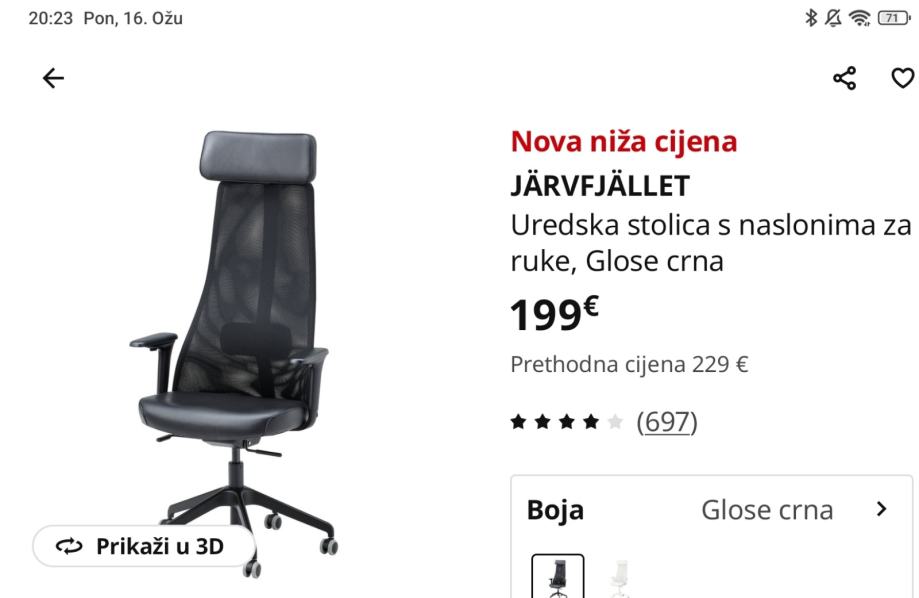
Task: Tap the muted notifications bell icon
Action: pos(833,18)
